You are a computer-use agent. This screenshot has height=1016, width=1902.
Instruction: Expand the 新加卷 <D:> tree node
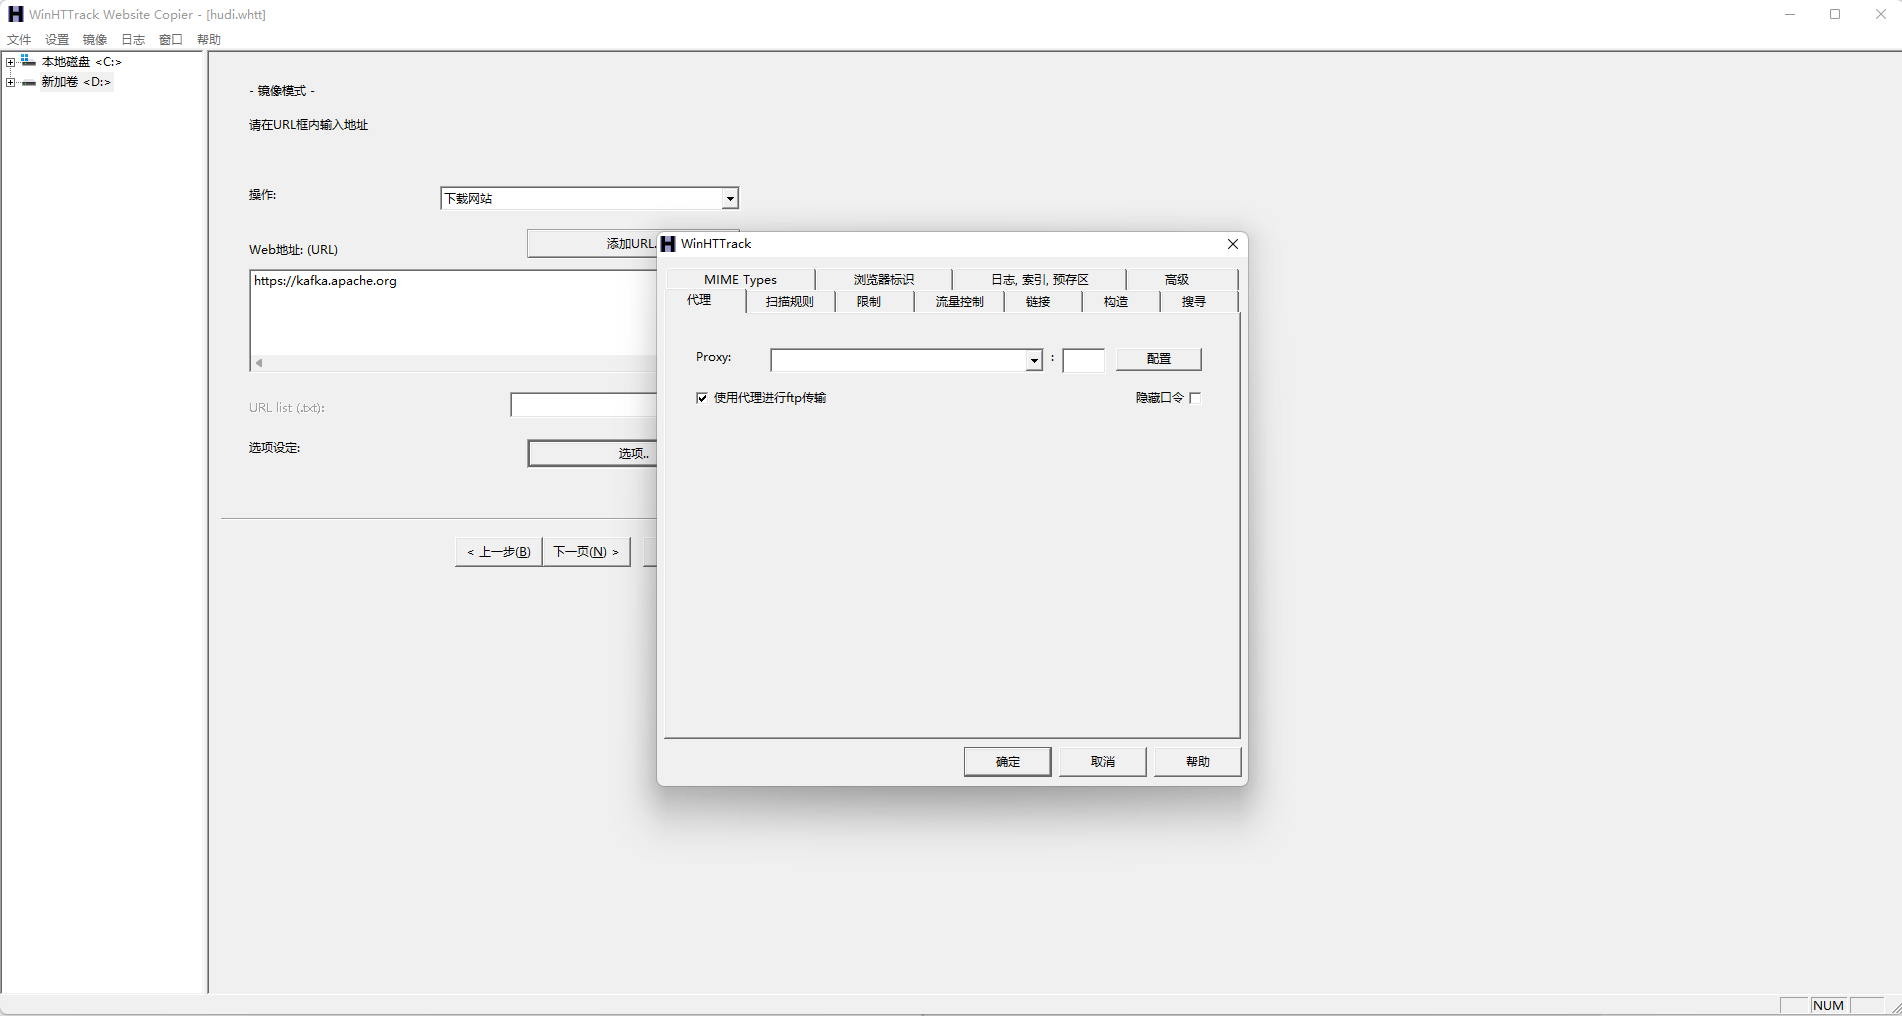tap(11, 82)
